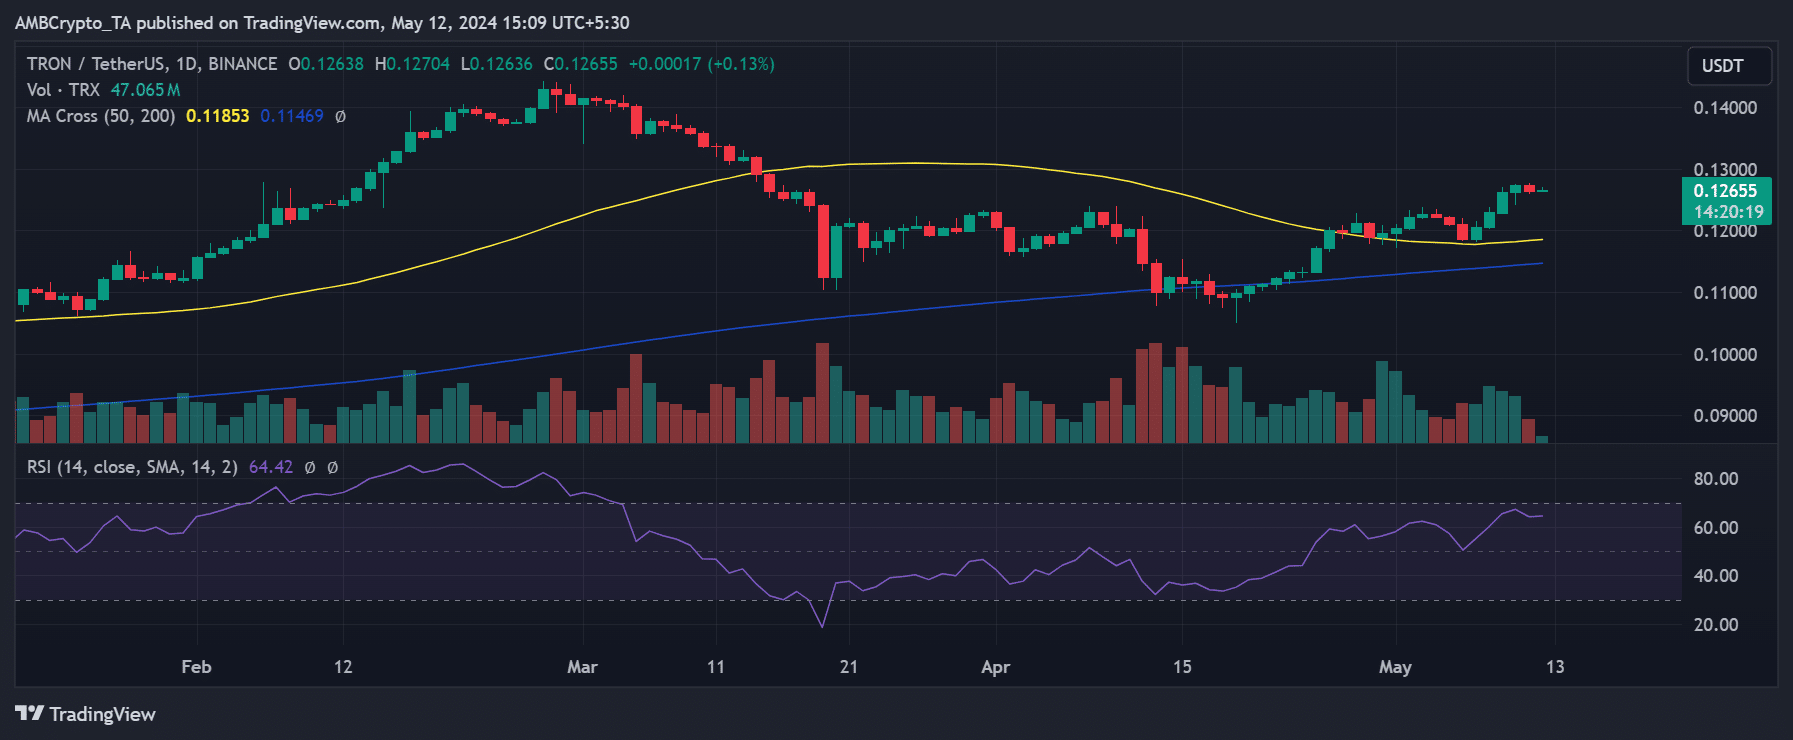This screenshot has height=740, width=1793.
Task: Click the Feb date axis label
Action: click(196, 667)
